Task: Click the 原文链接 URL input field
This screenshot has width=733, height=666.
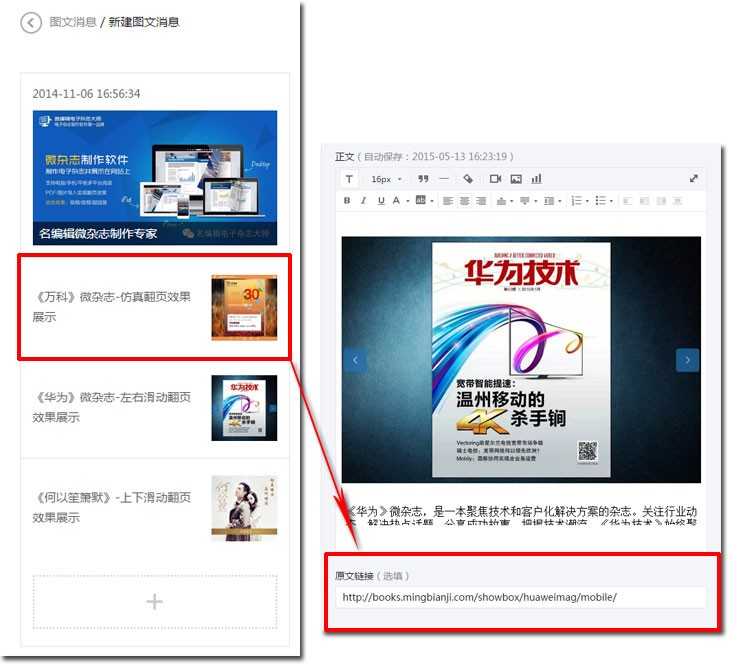Action: 521,598
